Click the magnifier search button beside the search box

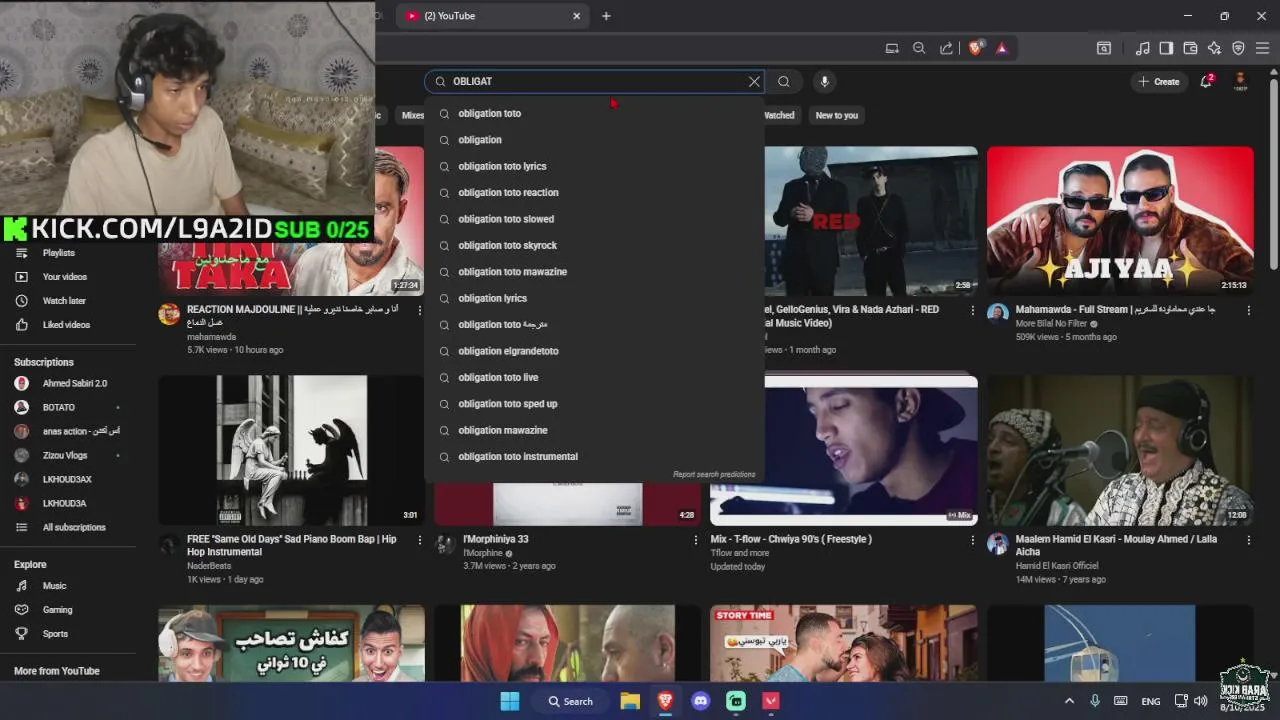coord(784,82)
